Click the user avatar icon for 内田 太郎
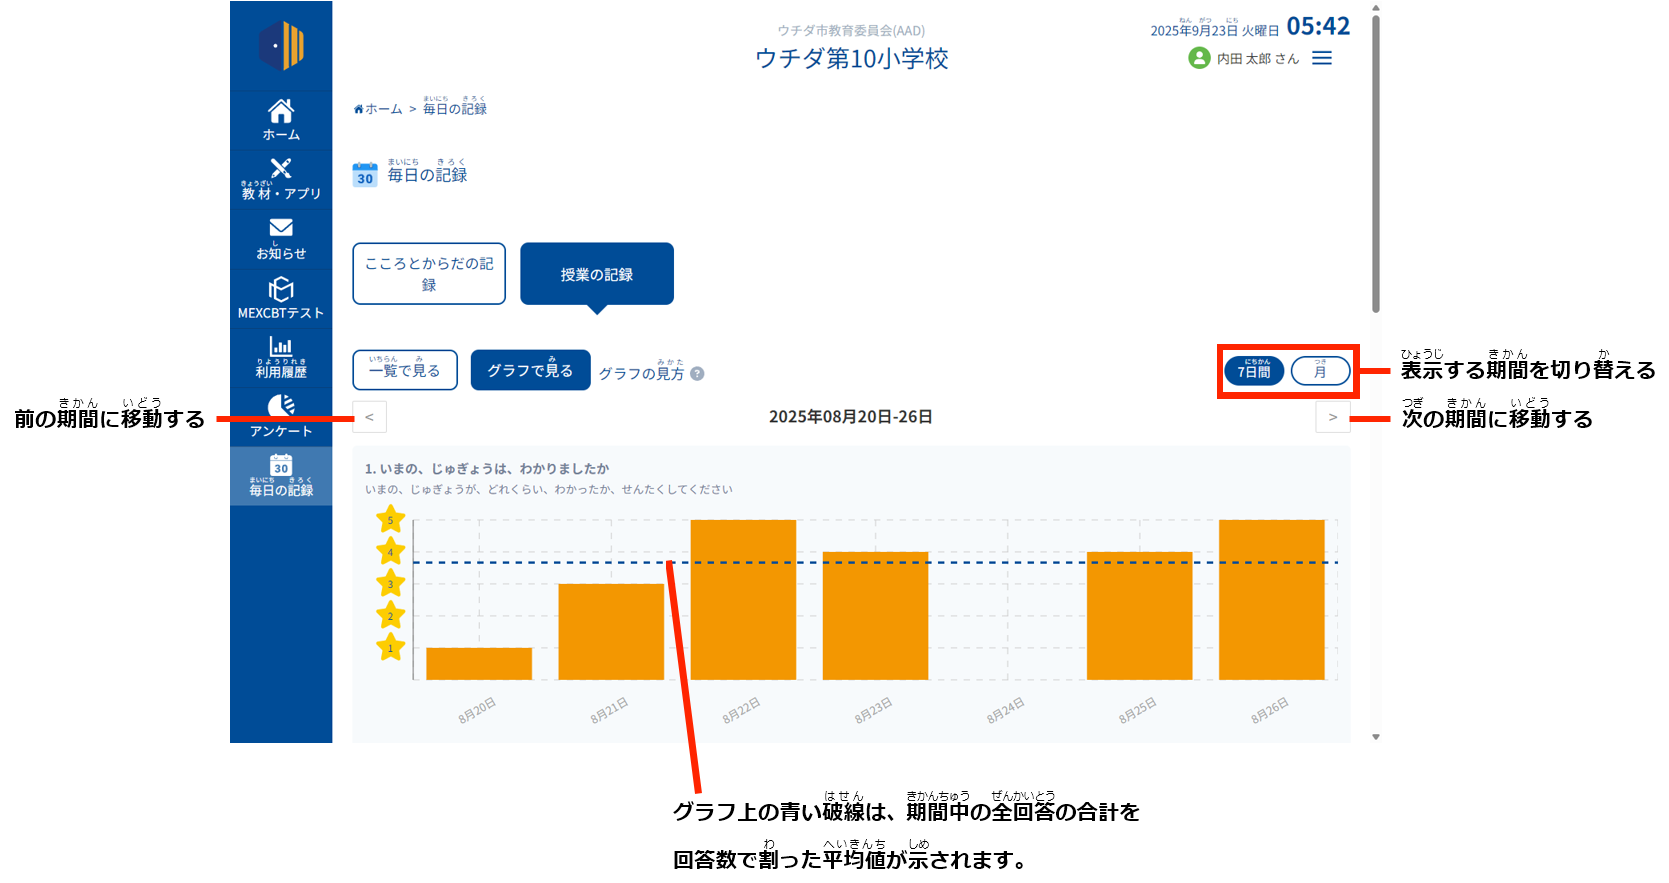This screenshot has width=1669, height=883. [1199, 58]
